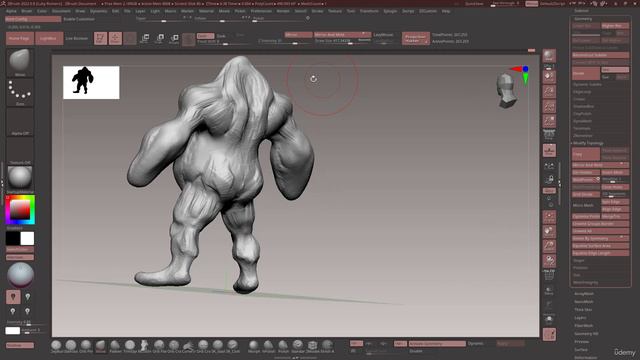Toggle the first highlighted light bulb
This screenshot has width=640, height=360.
(13, 297)
